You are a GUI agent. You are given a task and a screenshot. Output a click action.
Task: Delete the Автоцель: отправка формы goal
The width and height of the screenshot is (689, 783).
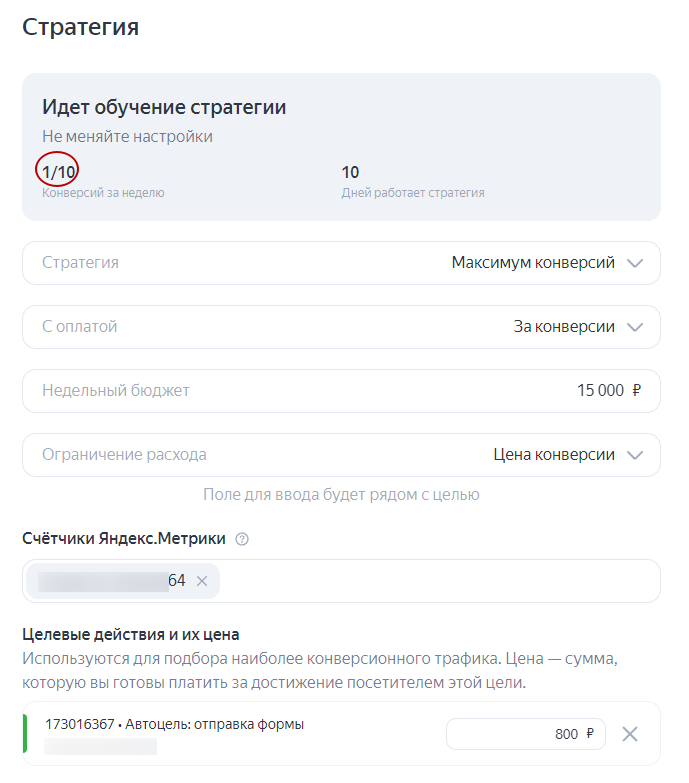pos(630,734)
